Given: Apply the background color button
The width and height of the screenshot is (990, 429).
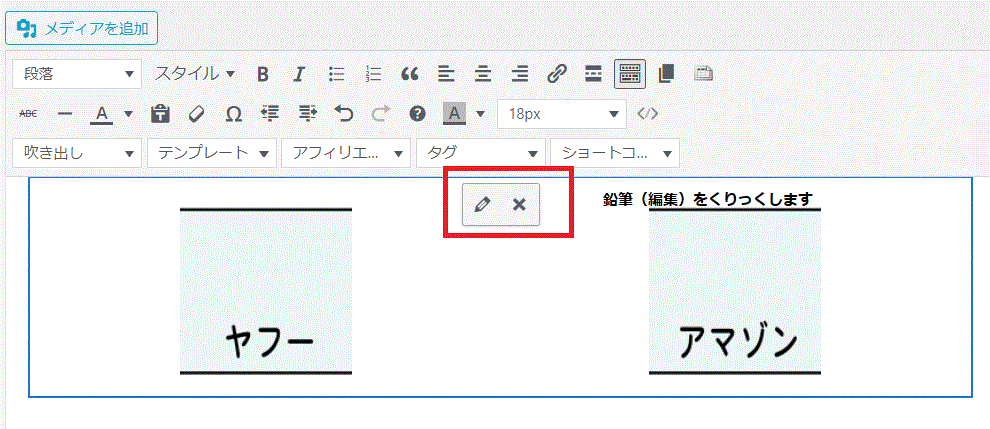Looking at the screenshot, I should [x=455, y=114].
